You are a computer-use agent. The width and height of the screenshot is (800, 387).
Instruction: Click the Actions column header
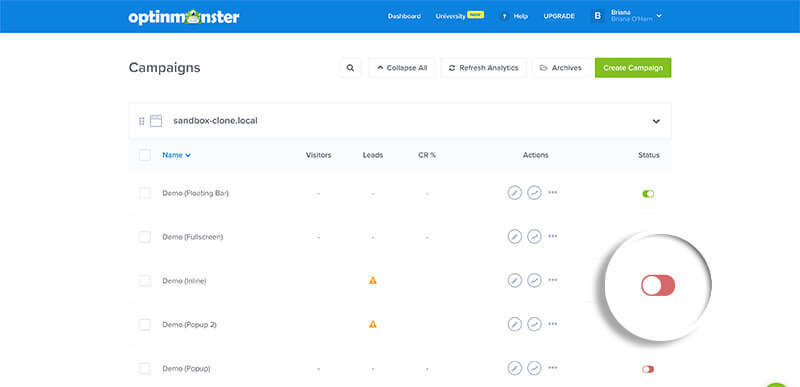(x=536, y=155)
